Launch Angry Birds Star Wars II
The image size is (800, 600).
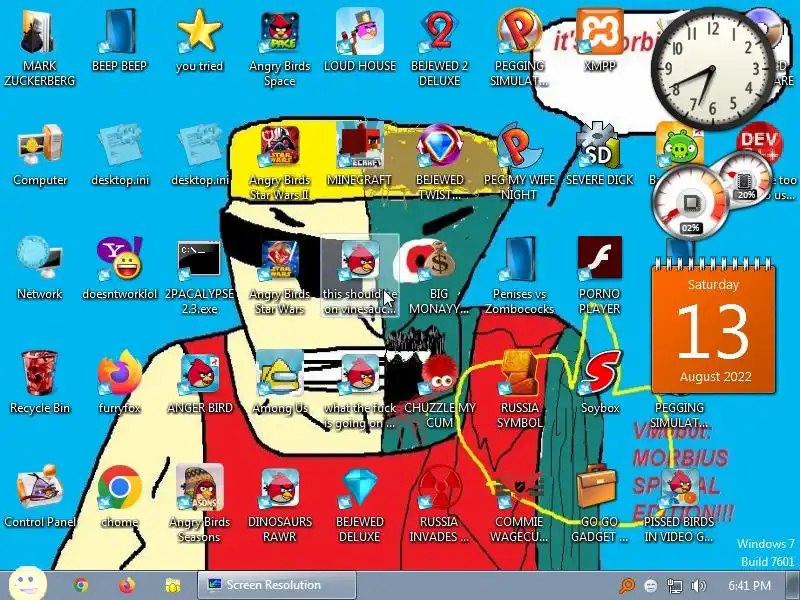(280, 161)
